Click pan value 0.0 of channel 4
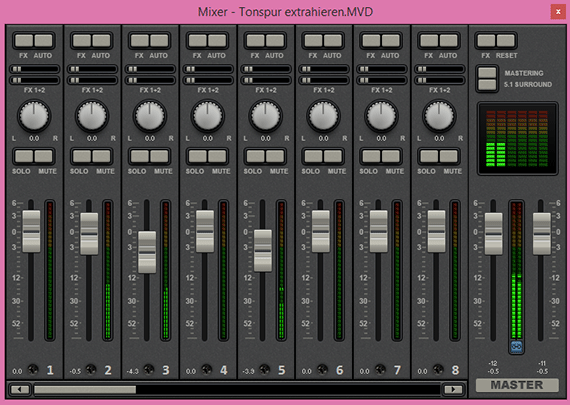Viewport: 570px width, 405px height. click(x=208, y=139)
